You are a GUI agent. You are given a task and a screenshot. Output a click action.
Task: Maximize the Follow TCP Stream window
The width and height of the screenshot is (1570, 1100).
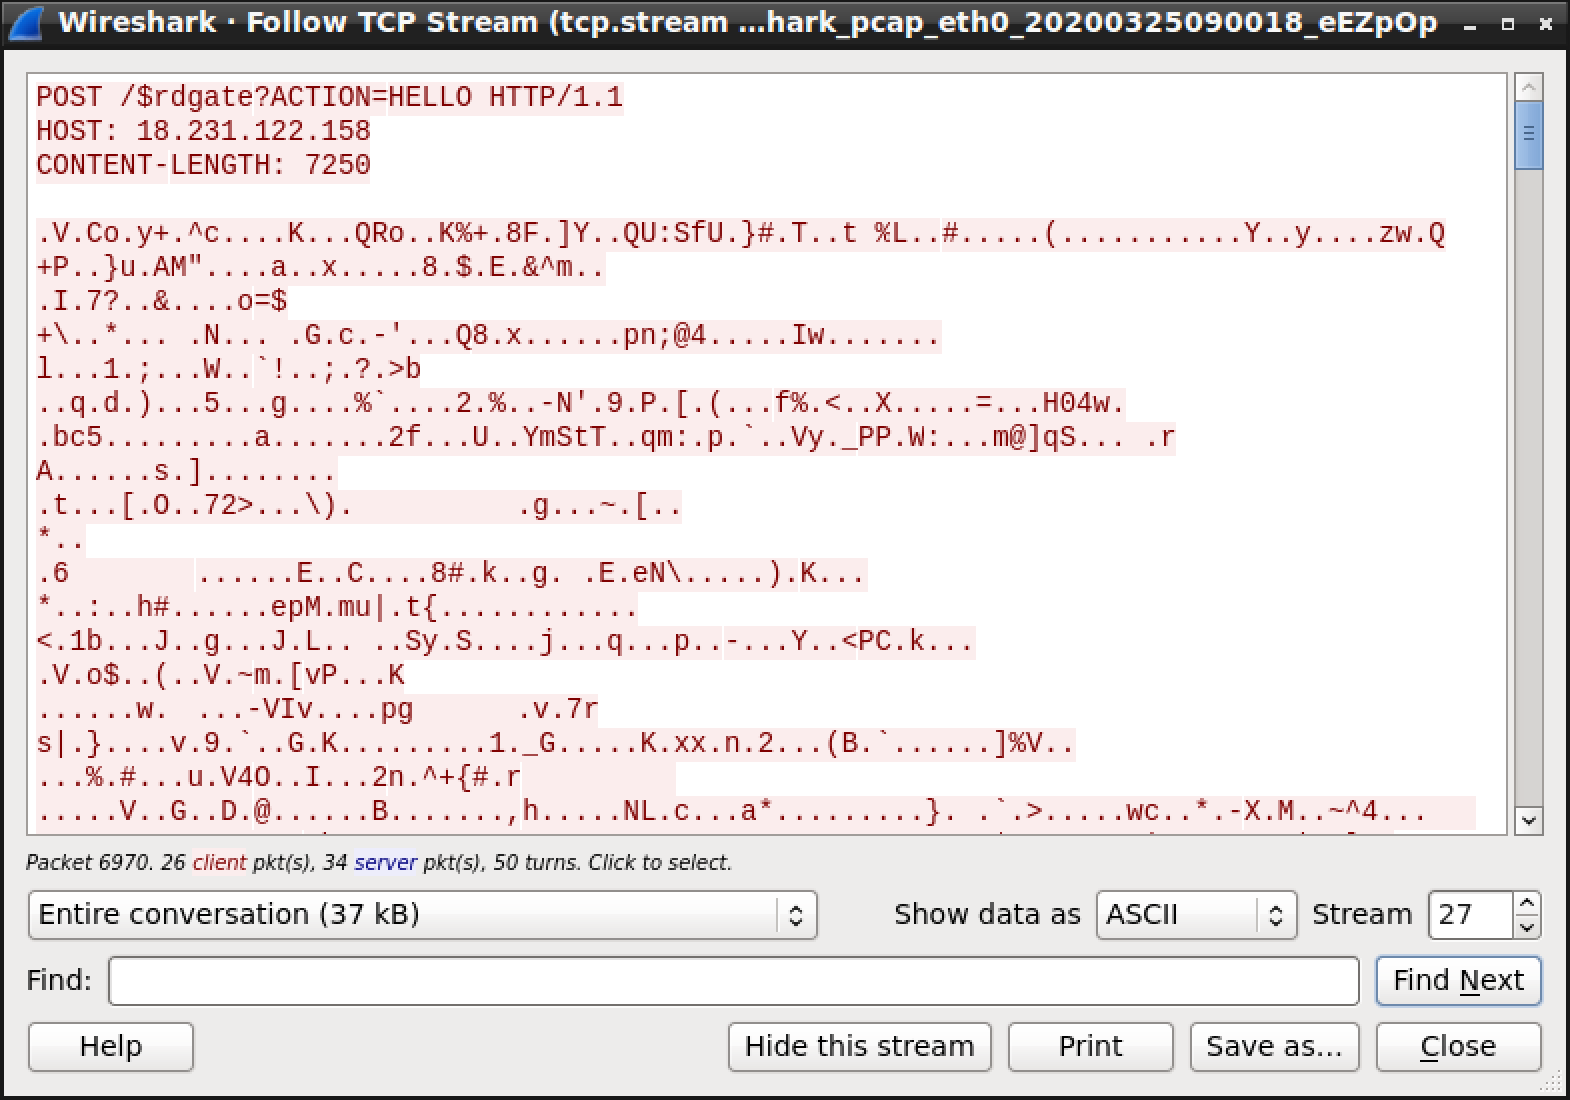click(x=1508, y=24)
